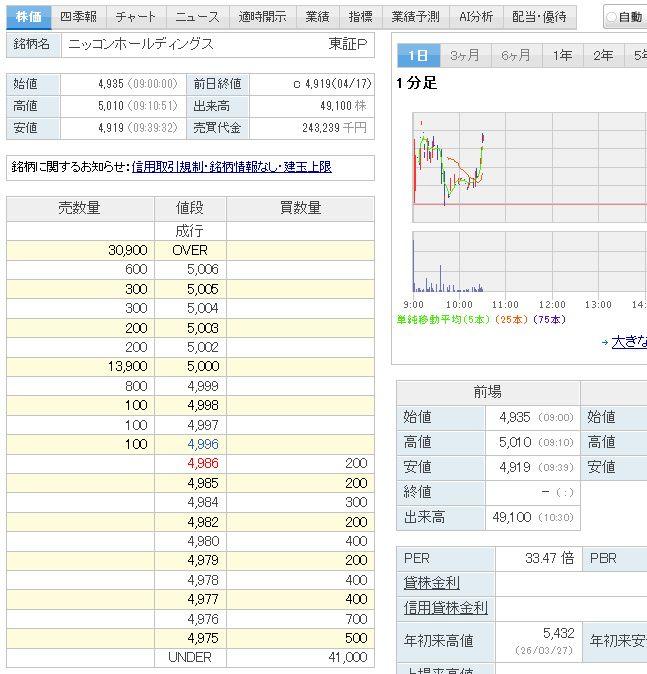Image resolution: width=647 pixels, height=674 pixels.
Task: Open the 指標 tab
Action: point(361,17)
